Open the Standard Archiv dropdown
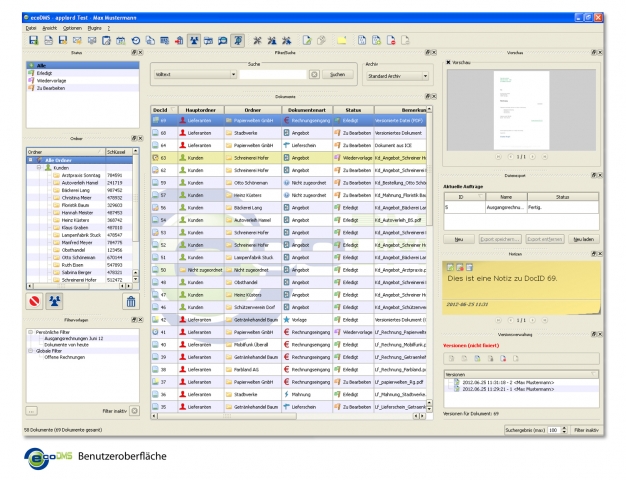The height and width of the screenshot is (480, 626). click(x=397, y=75)
